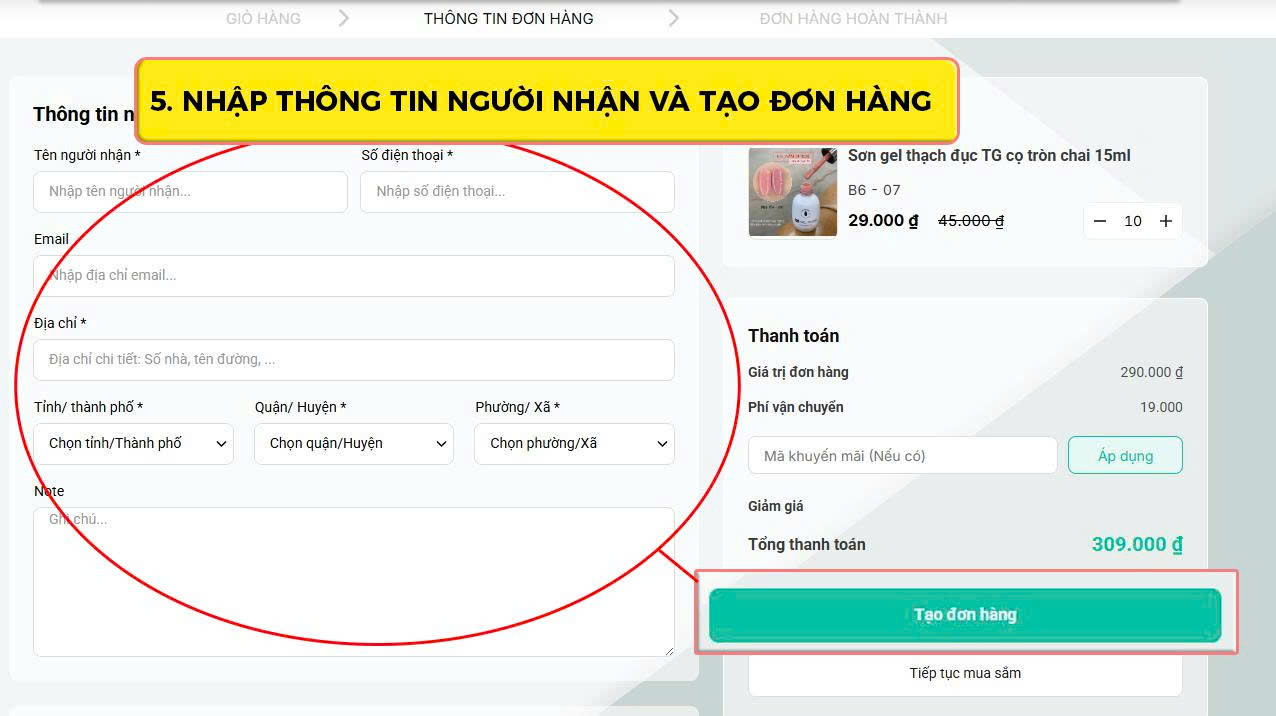Go to the GIỎ HÀNG step
Image resolution: width=1276 pixels, height=716 pixels.
click(x=263, y=18)
